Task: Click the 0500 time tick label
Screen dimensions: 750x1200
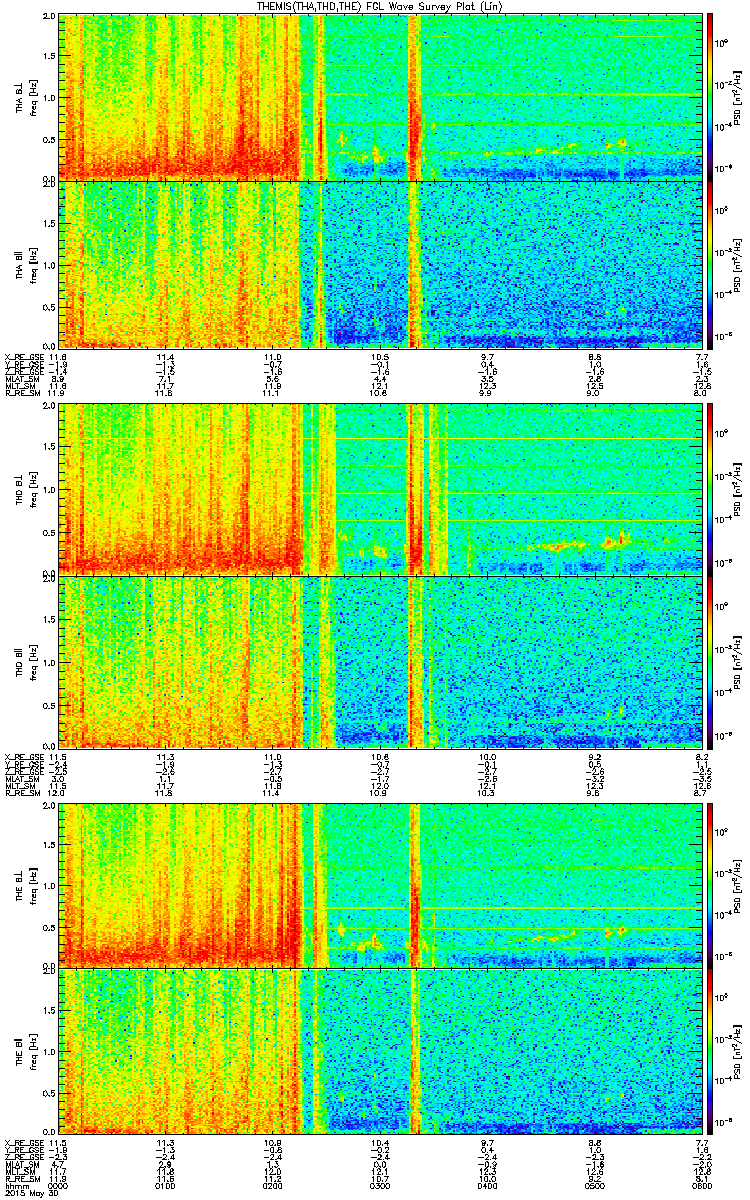Action: [595, 1187]
